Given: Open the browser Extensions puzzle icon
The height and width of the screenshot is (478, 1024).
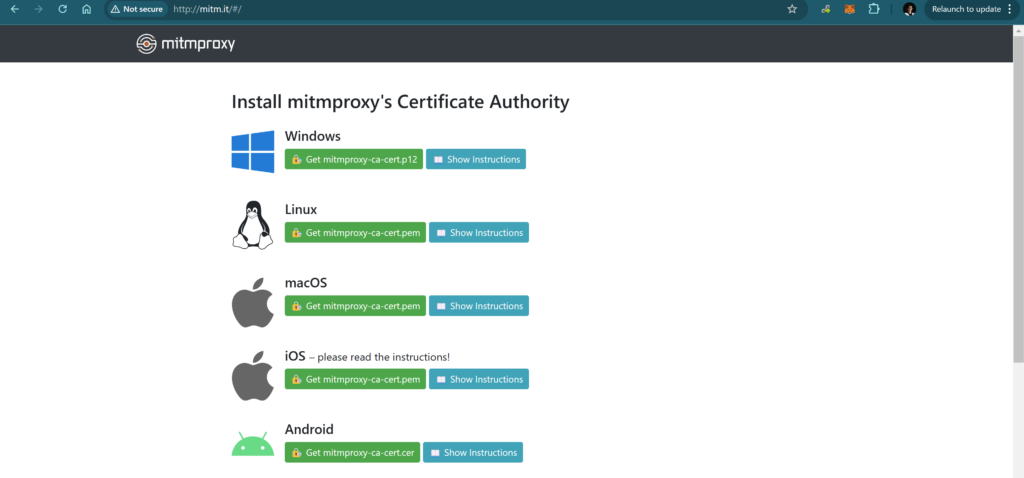Looking at the screenshot, I should (x=874, y=9).
